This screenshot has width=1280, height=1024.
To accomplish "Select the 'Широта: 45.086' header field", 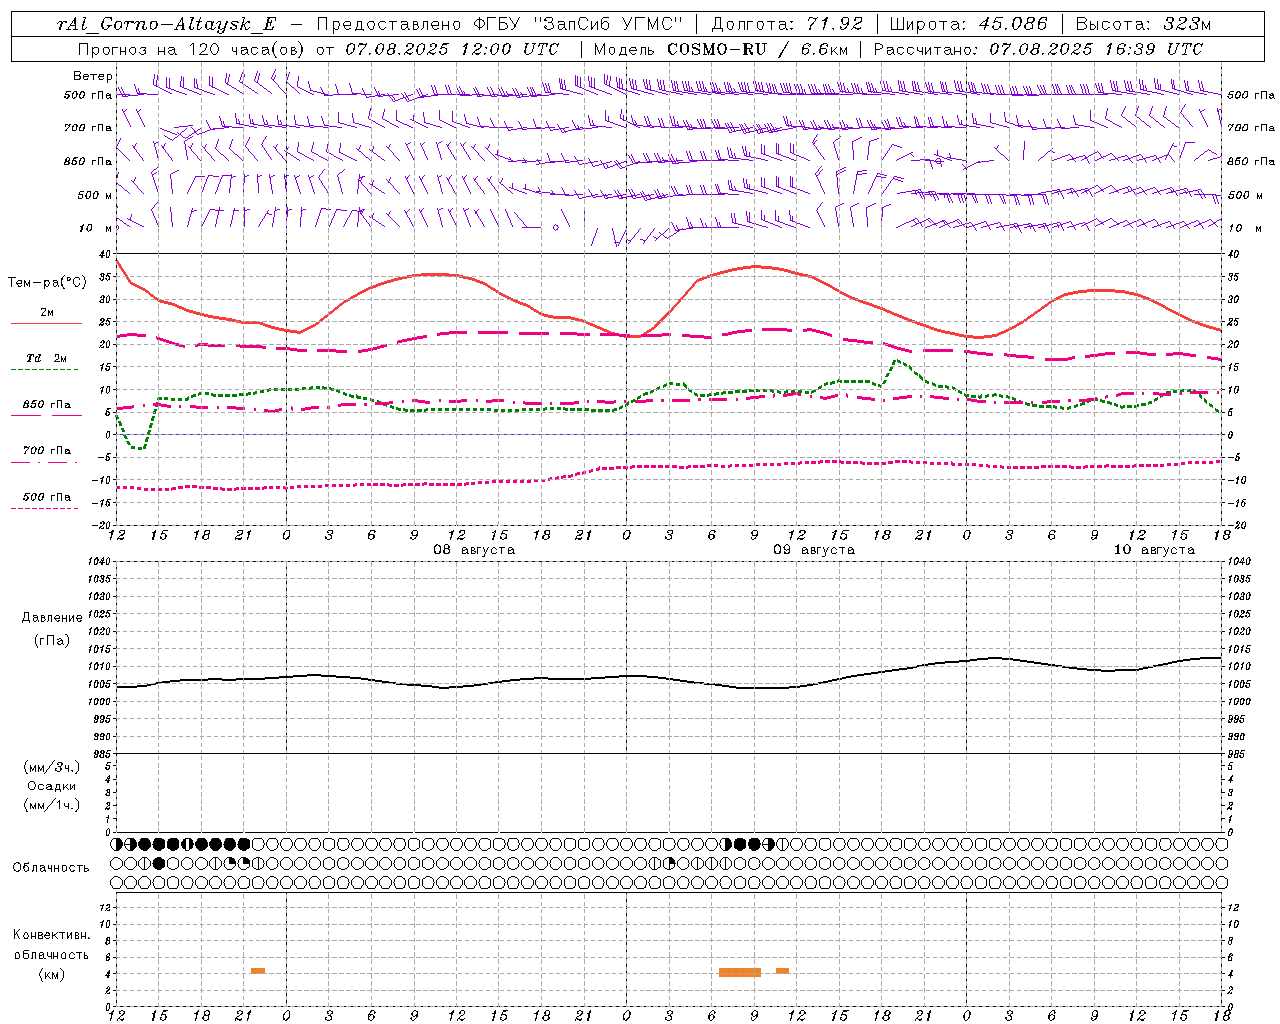I will pos(969,25).
